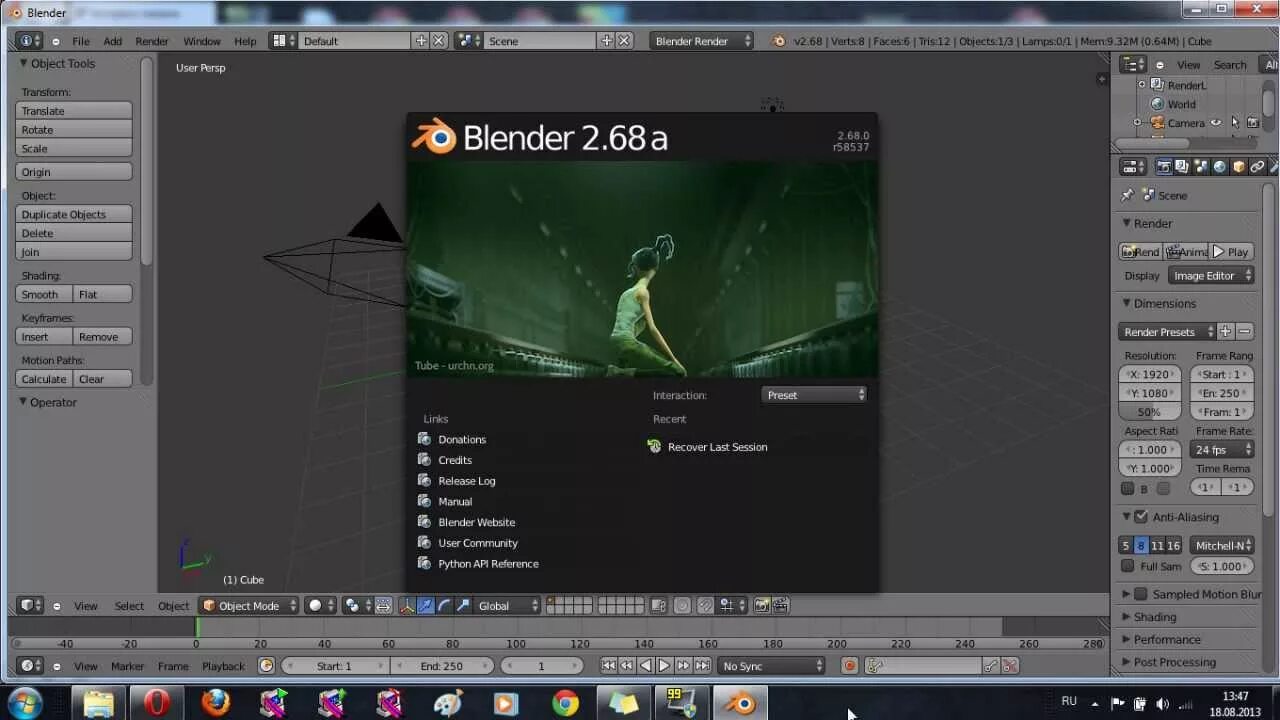The image size is (1280, 720).
Task: Select the translate manipulator arrow icon
Action: coord(426,605)
